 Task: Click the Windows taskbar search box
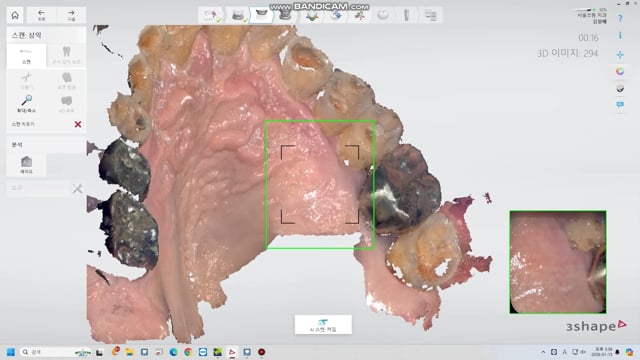pyautogui.click(x=56, y=352)
